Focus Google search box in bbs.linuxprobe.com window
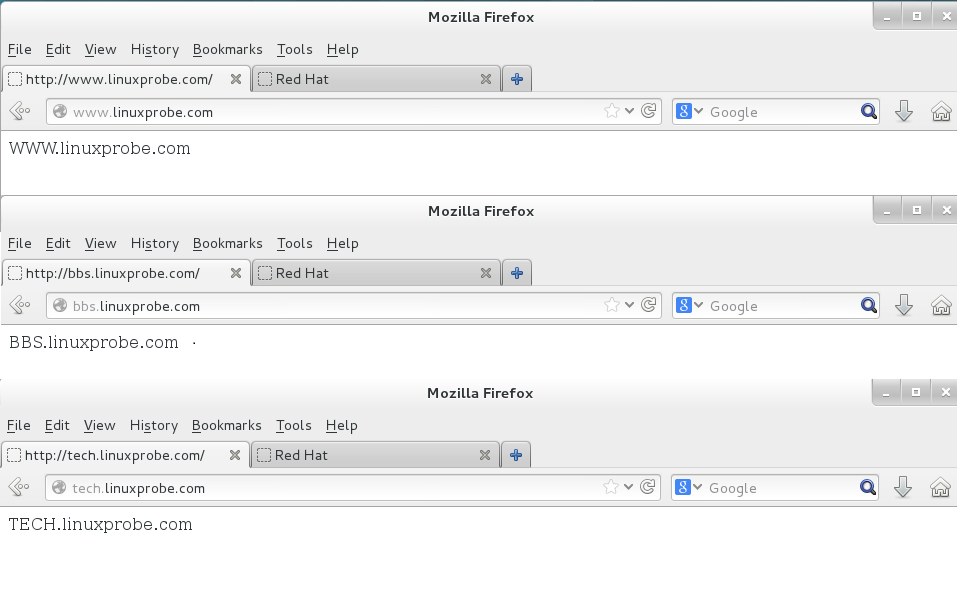This screenshot has height=598, width=957. pyautogui.click(x=780, y=306)
